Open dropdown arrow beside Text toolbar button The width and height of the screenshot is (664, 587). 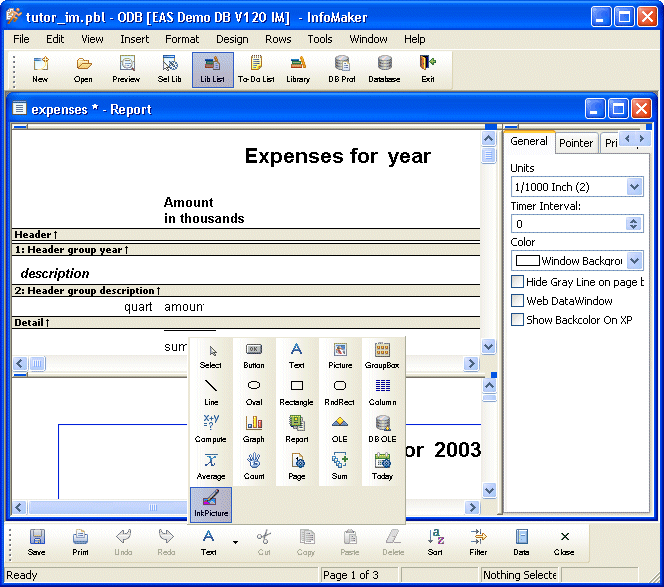point(235,542)
